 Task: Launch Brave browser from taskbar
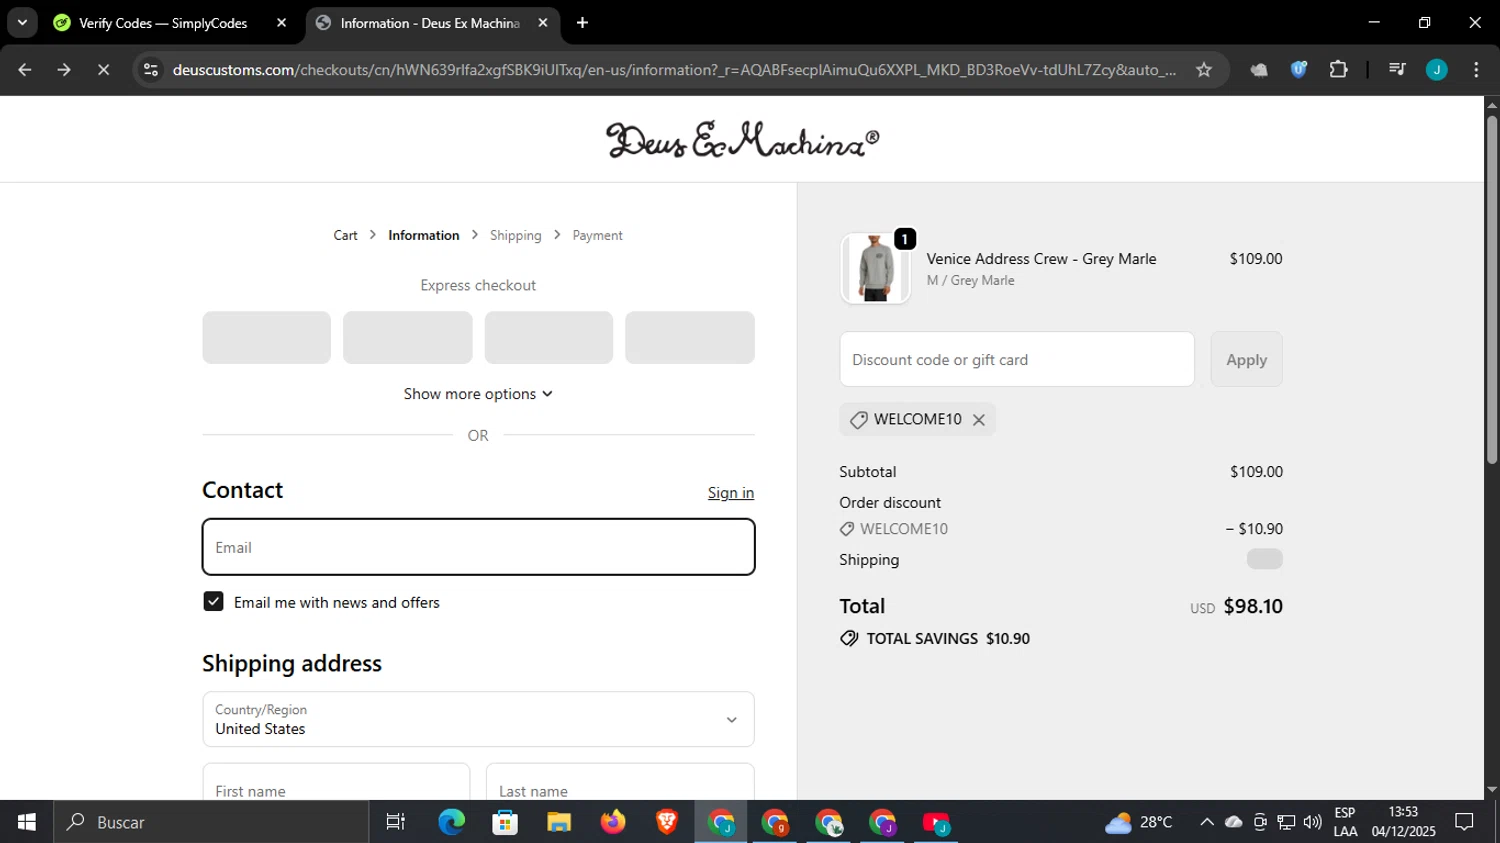coord(667,822)
